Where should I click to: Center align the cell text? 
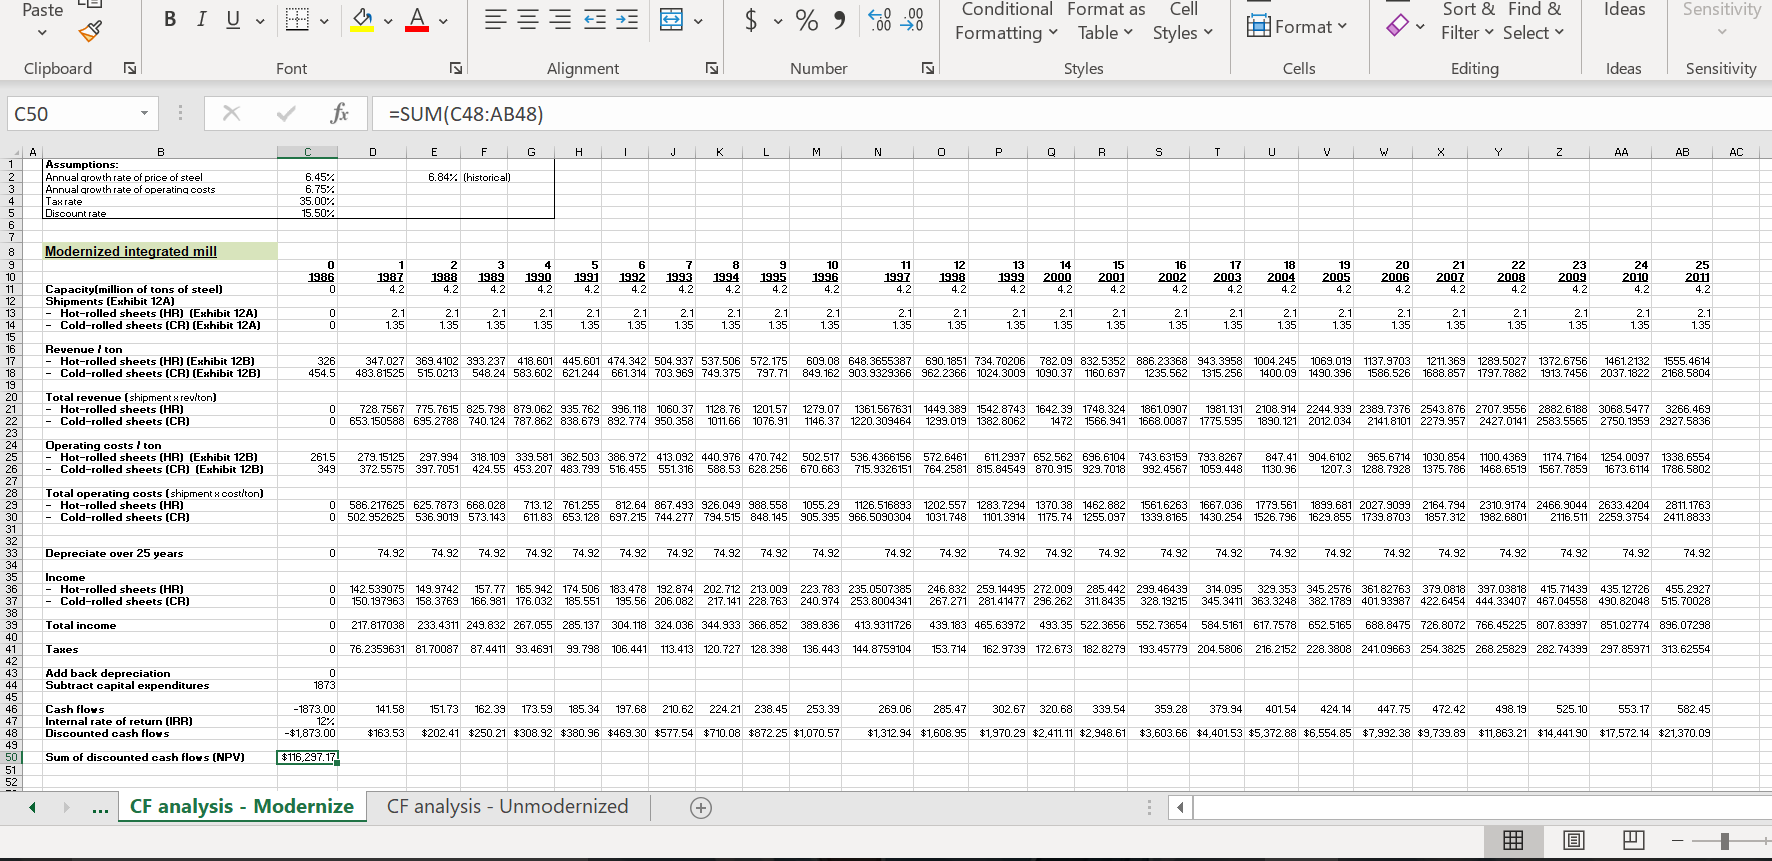tap(528, 20)
